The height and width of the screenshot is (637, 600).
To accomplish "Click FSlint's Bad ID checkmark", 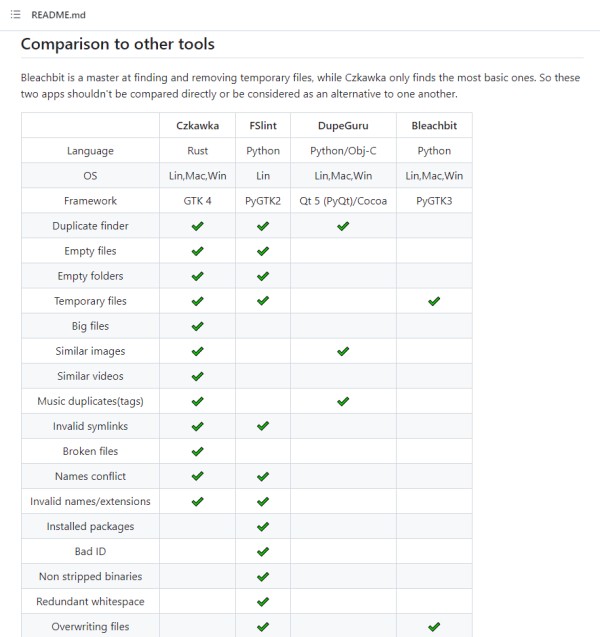I will 263,551.
